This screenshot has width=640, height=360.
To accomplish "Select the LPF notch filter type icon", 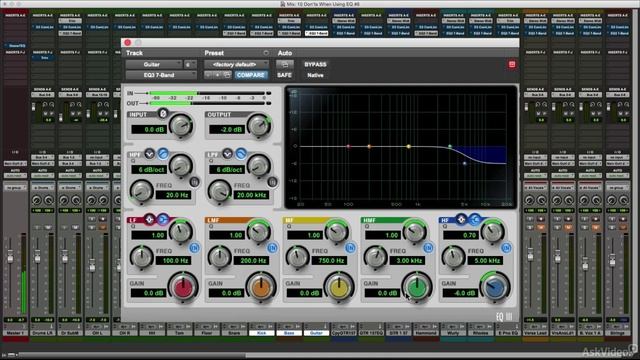I will [x=227, y=154].
